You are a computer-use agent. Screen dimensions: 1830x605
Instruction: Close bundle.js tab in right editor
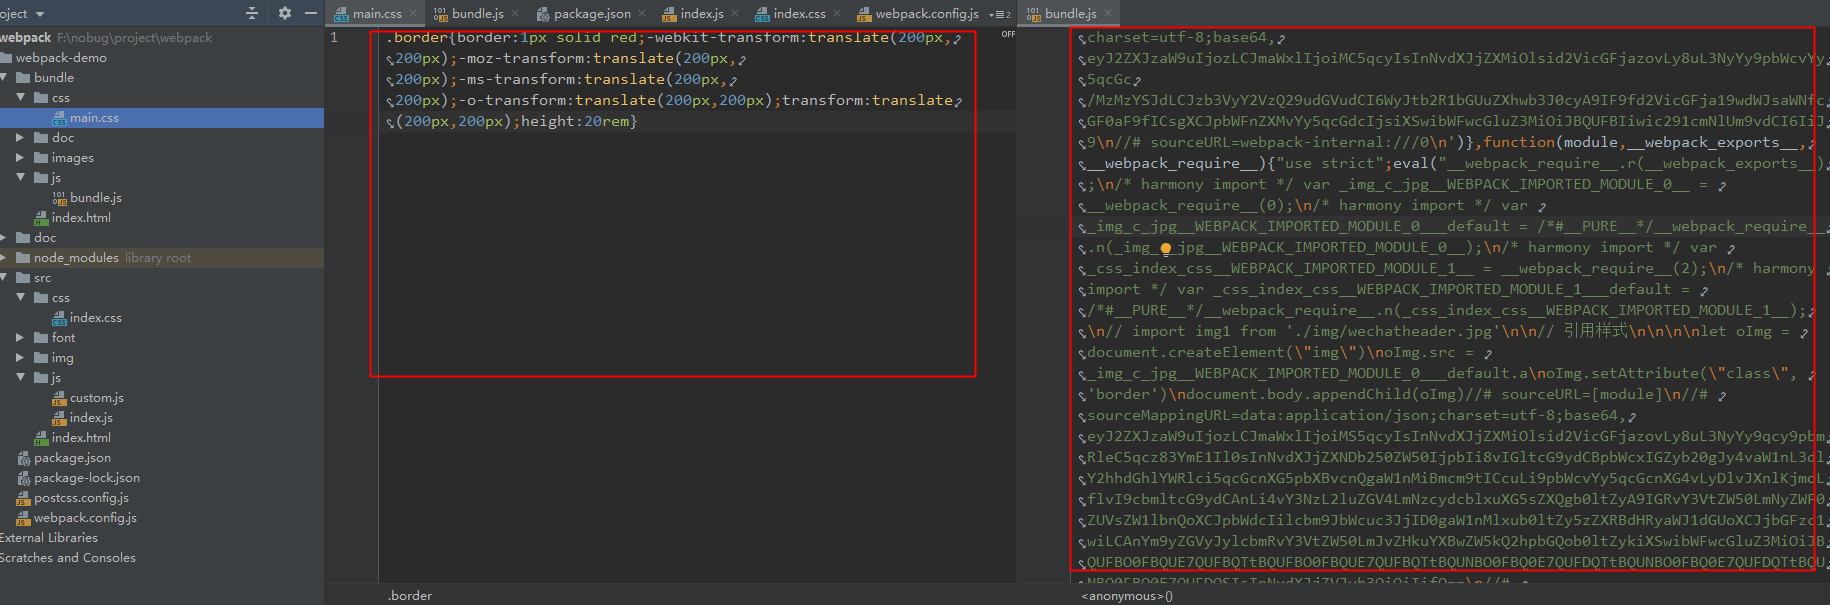pyautogui.click(x=1108, y=13)
